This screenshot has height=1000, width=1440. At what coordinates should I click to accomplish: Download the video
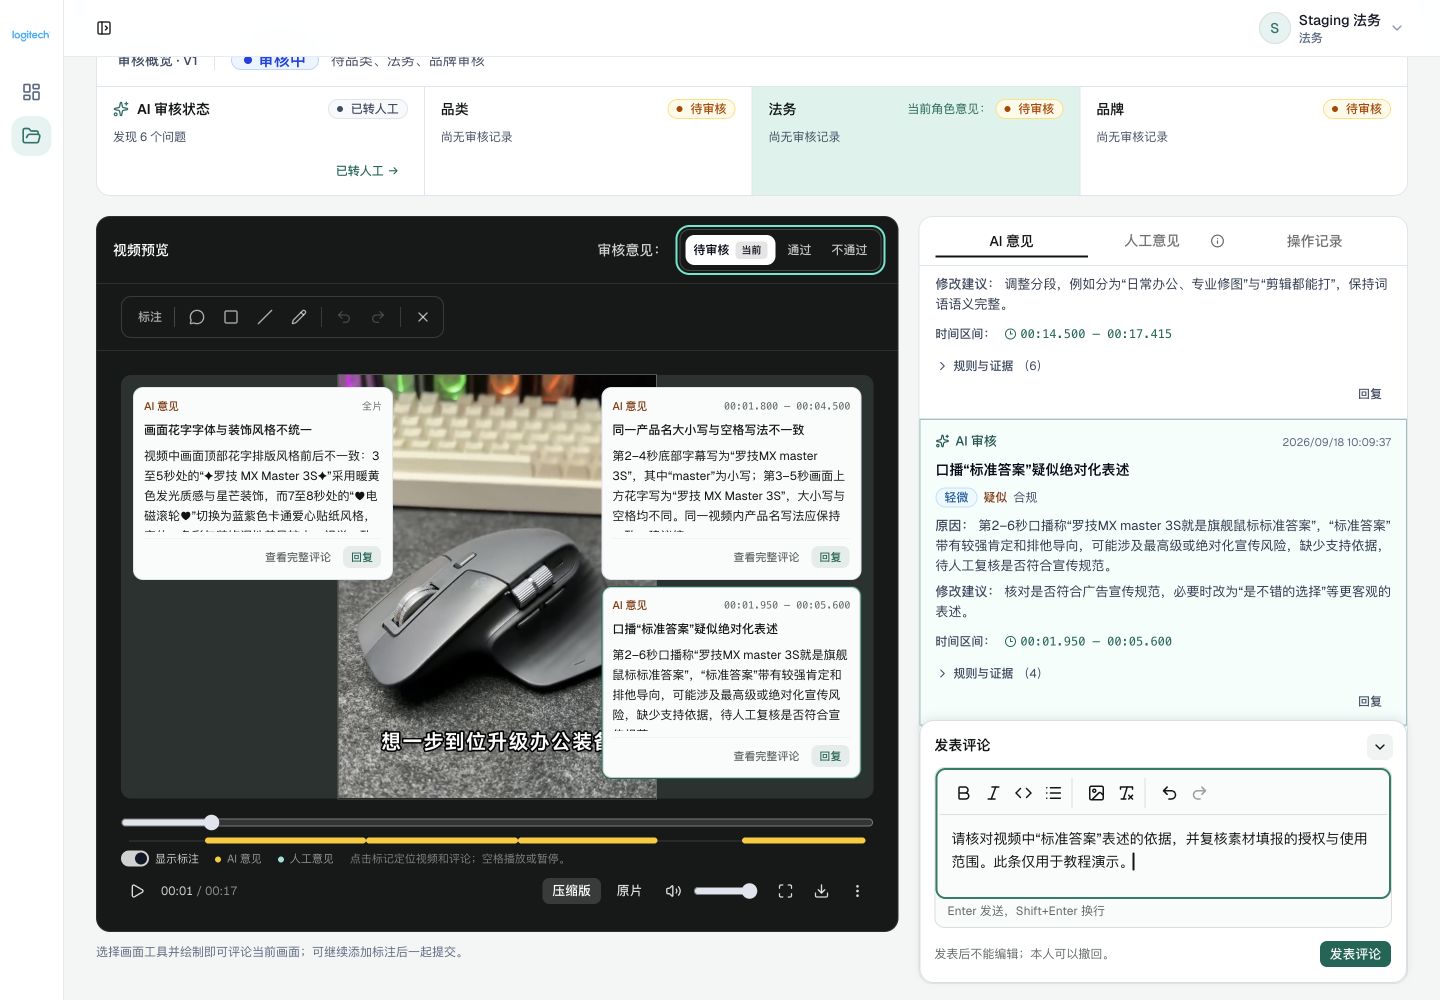pyautogui.click(x=821, y=891)
